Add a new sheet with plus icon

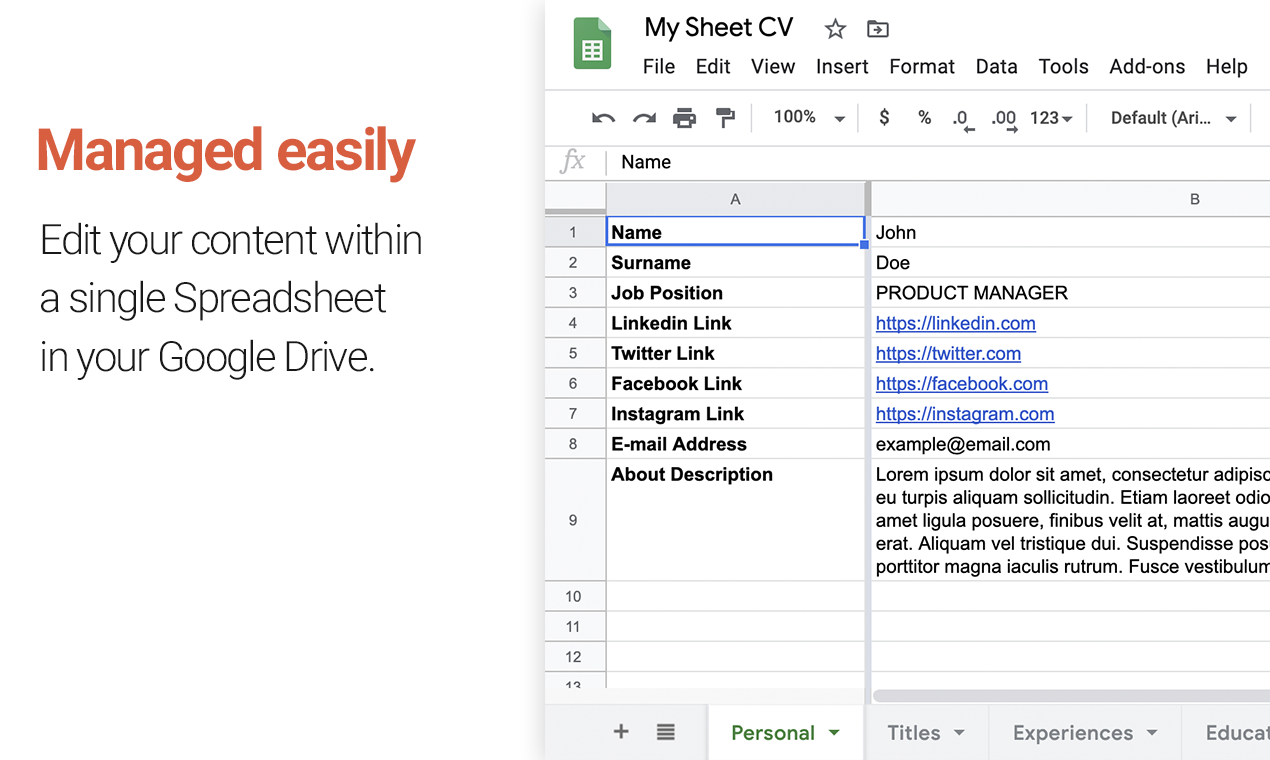click(621, 732)
